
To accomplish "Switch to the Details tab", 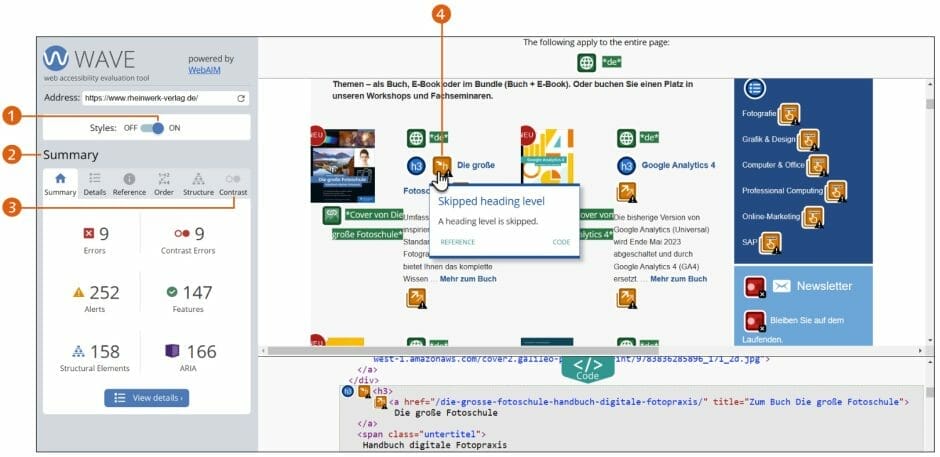I will point(95,185).
